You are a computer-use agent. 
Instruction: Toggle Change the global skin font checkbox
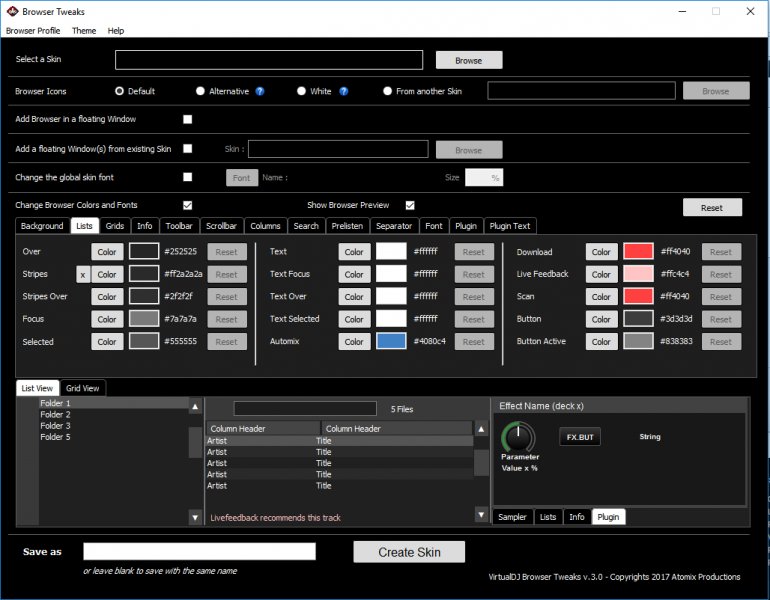click(188, 177)
